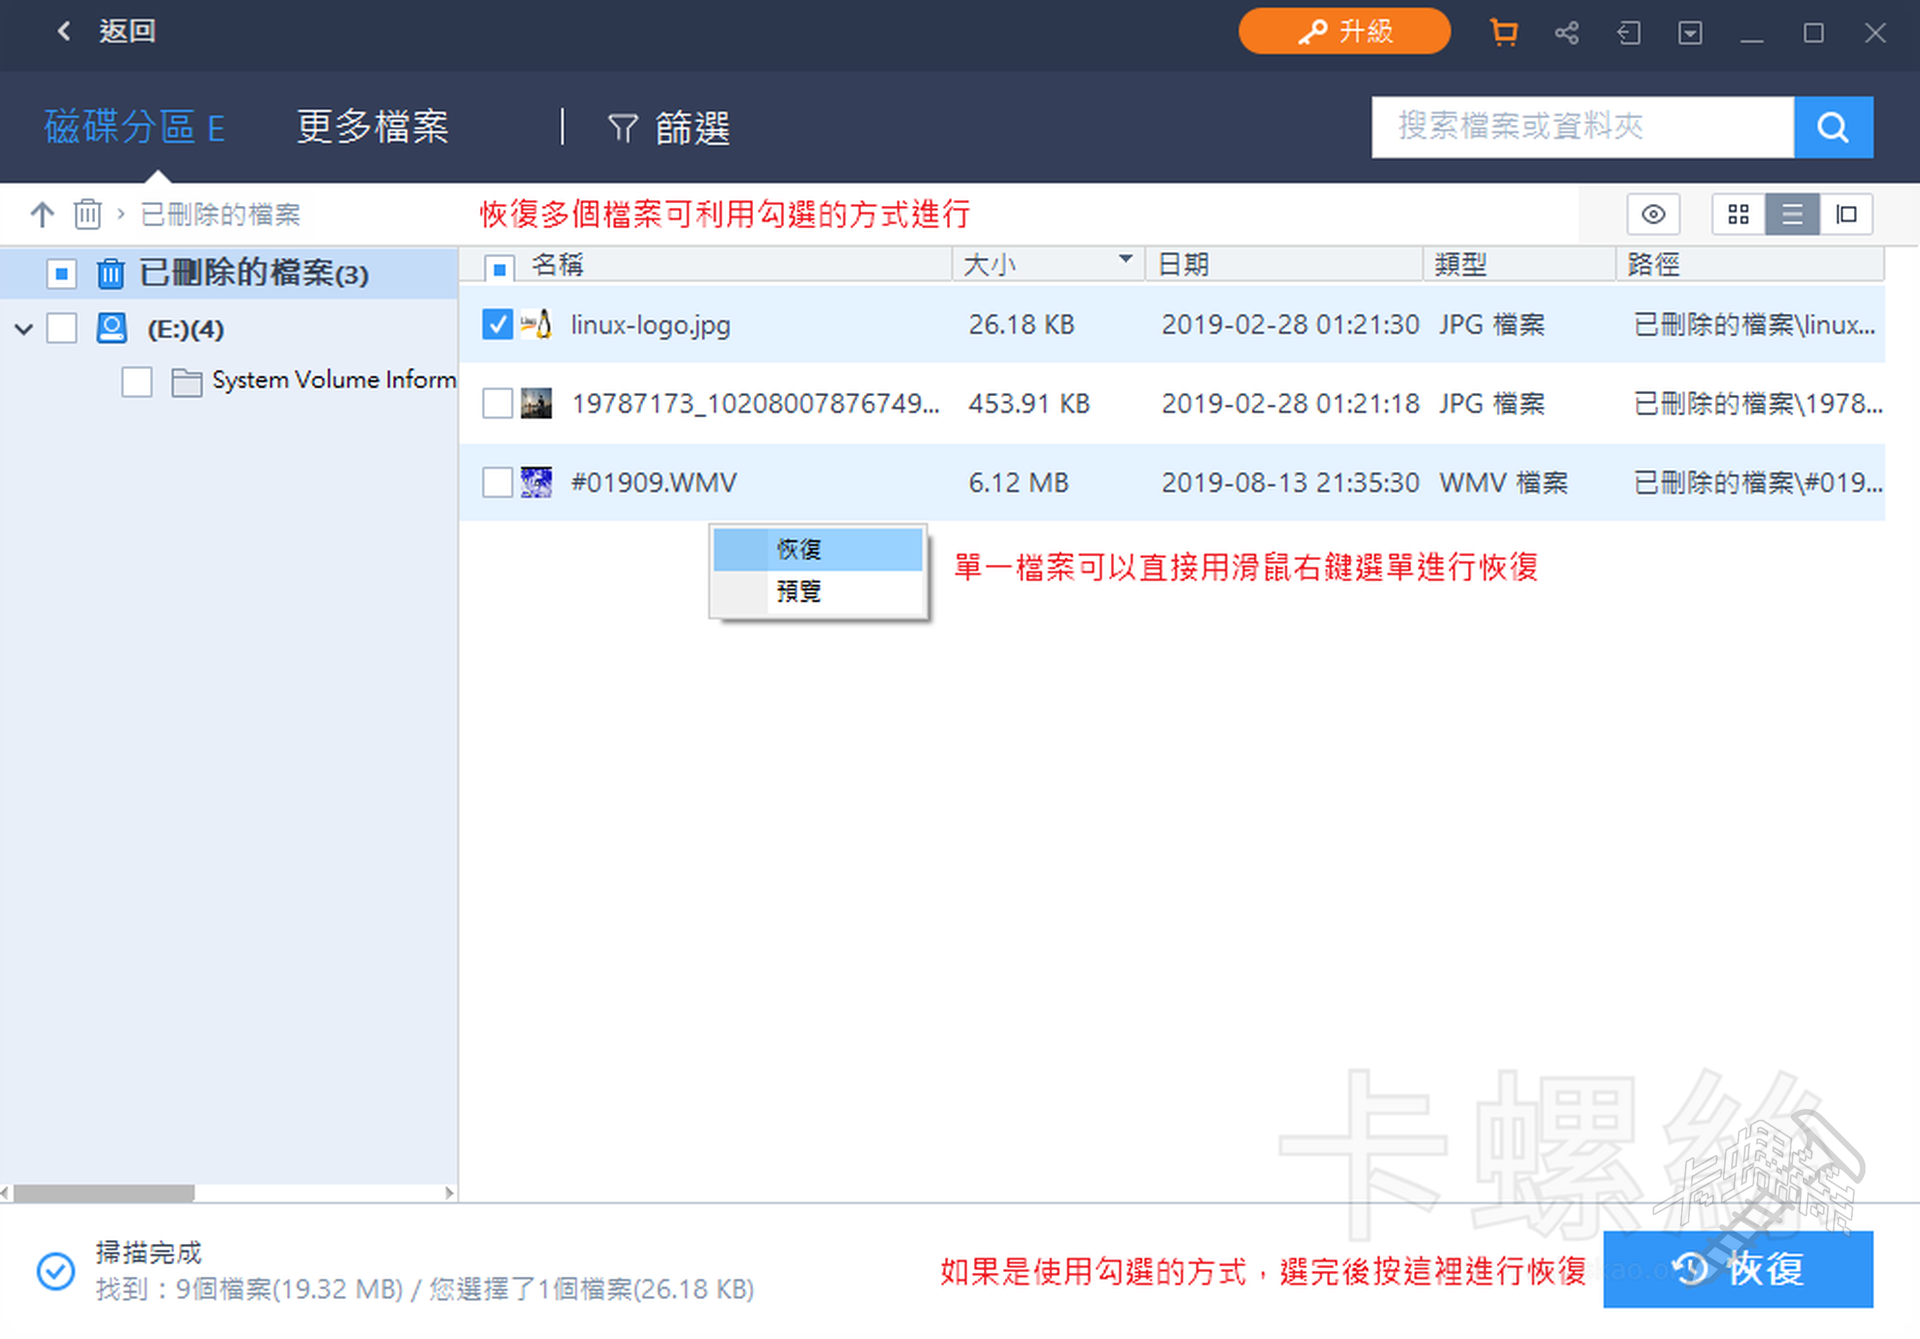This screenshot has width=1920, height=1339.
Task: Switch to preview pane view
Action: (1846, 214)
